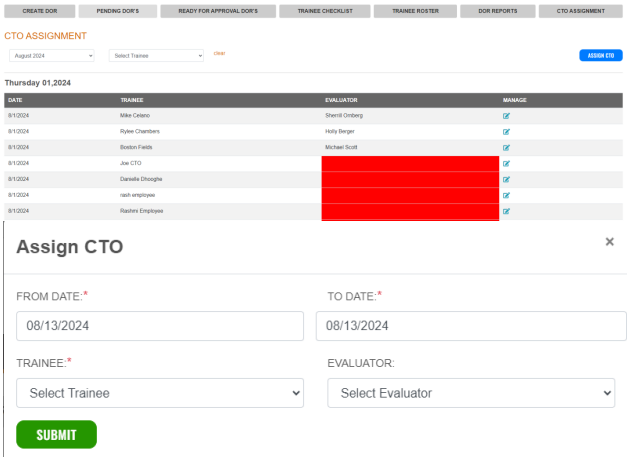Open the August 2024 month dropdown
631x457 pixels.
52,56
